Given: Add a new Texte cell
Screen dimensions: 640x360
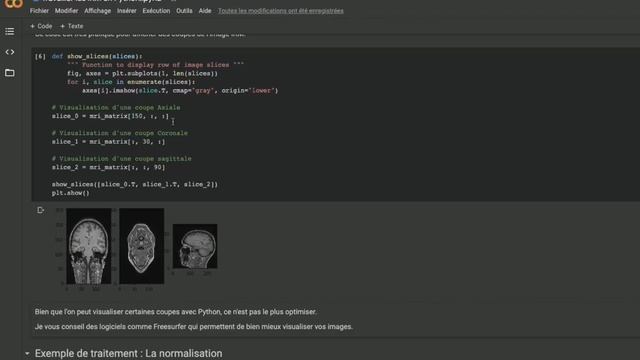Looking at the screenshot, I should click(x=71, y=26).
